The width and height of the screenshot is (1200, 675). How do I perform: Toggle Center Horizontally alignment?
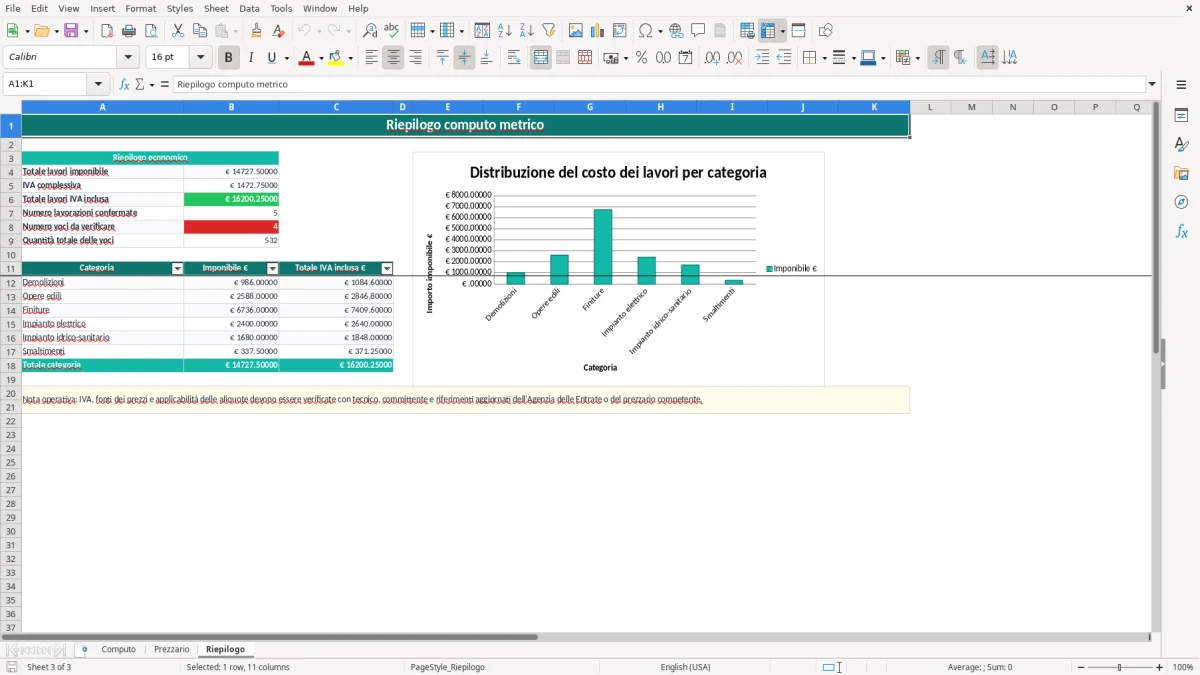click(x=393, y=58)
